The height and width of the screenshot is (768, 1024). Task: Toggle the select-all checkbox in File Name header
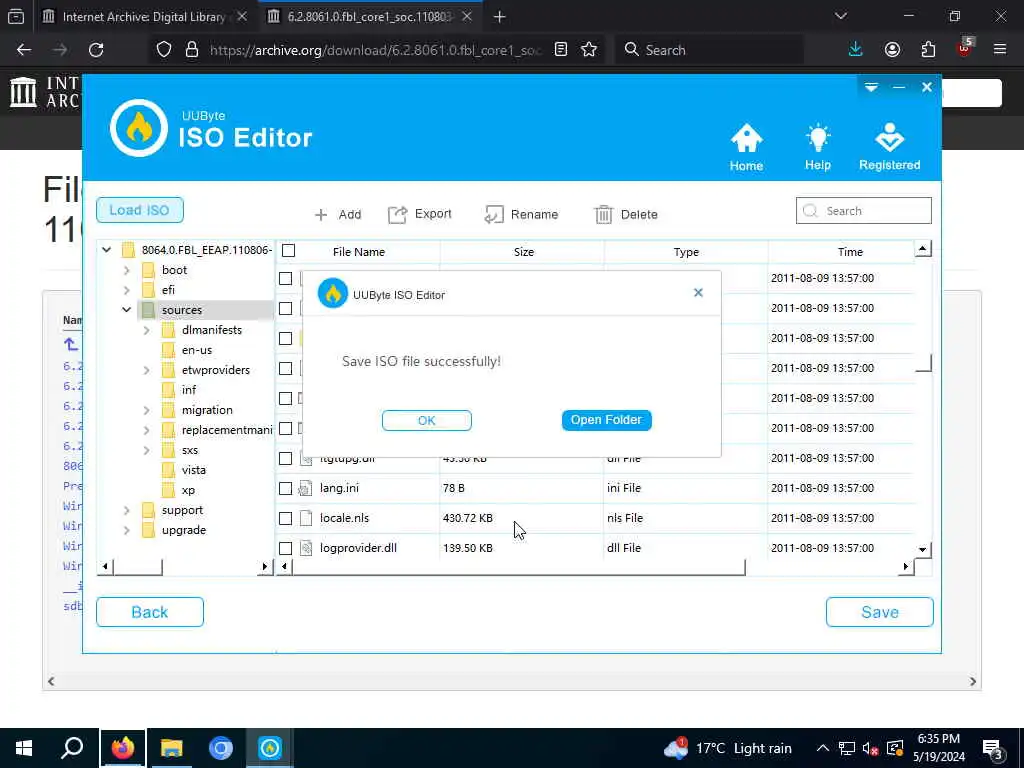289,251
